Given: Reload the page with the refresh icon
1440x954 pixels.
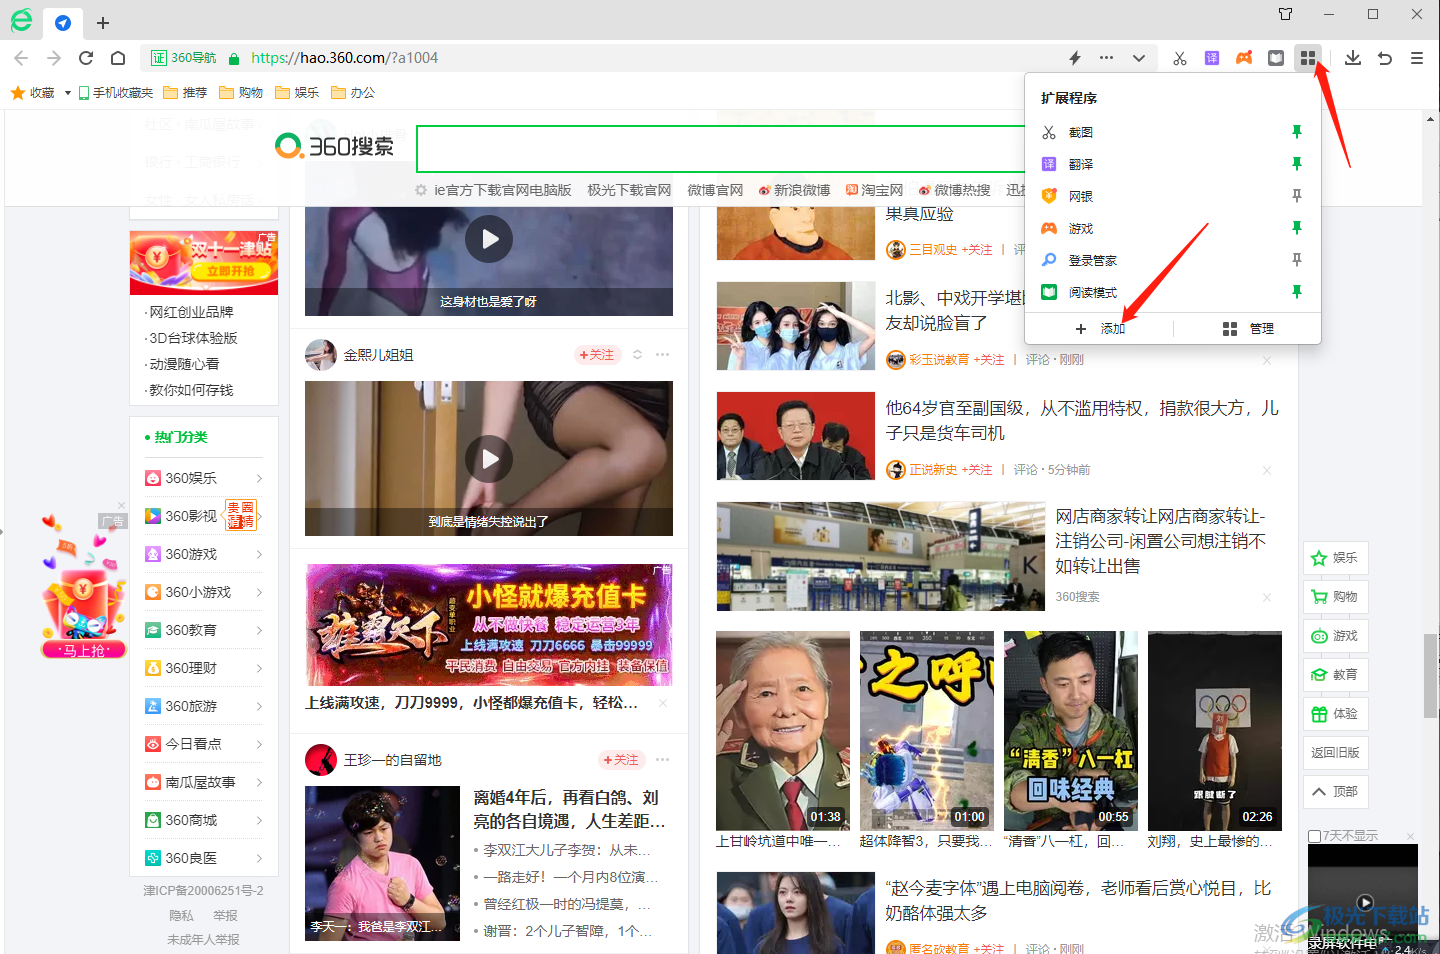Looking at the screenshot, I should 86,58.
